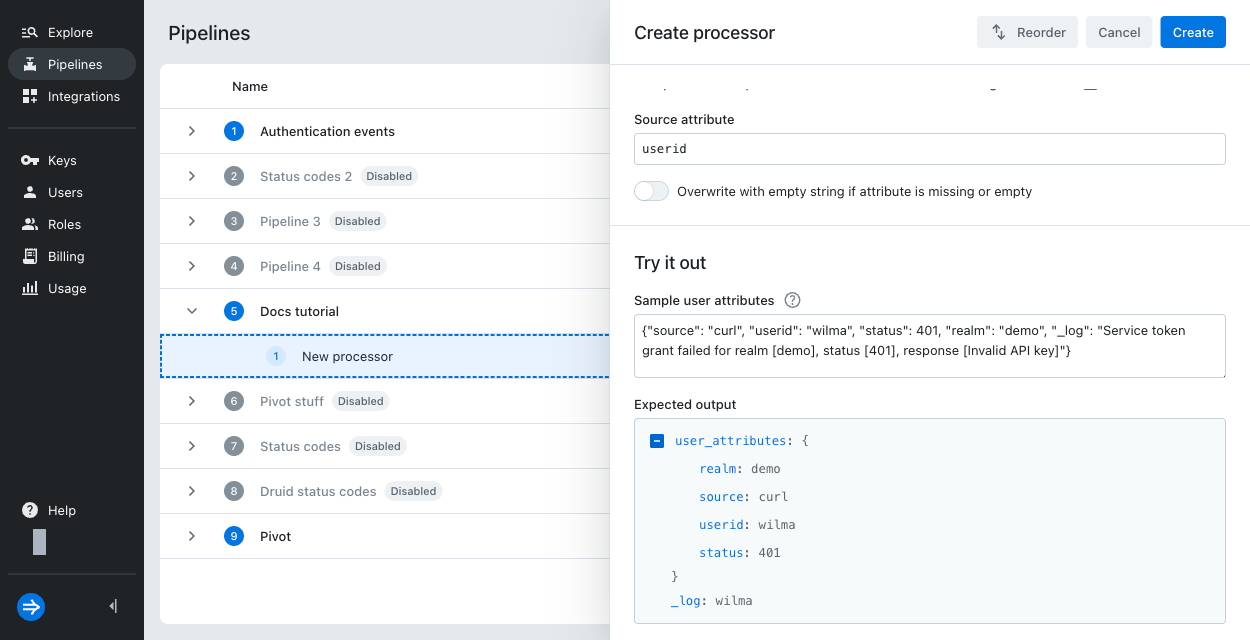Image resolution: width=1250 pixels, height=640 pixels.
Task: Open the Usage page icon
Action: pos(31,288)
